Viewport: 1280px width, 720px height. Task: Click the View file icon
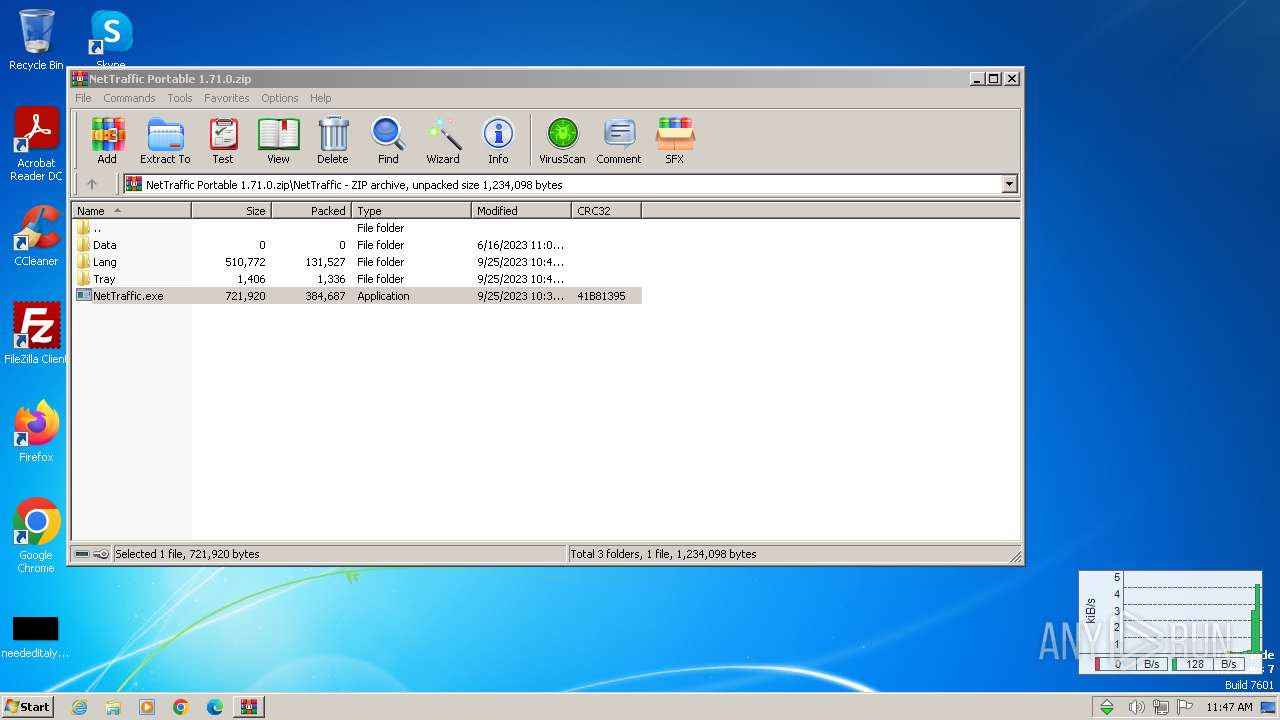(x=278, y=140)
